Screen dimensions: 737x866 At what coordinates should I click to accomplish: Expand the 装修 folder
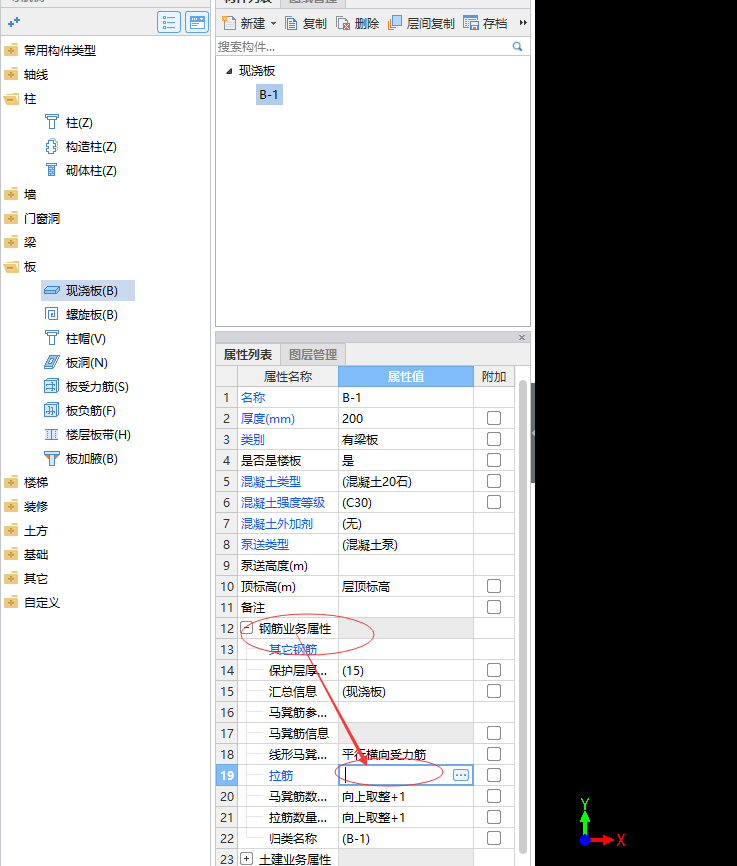coord(11,506)
